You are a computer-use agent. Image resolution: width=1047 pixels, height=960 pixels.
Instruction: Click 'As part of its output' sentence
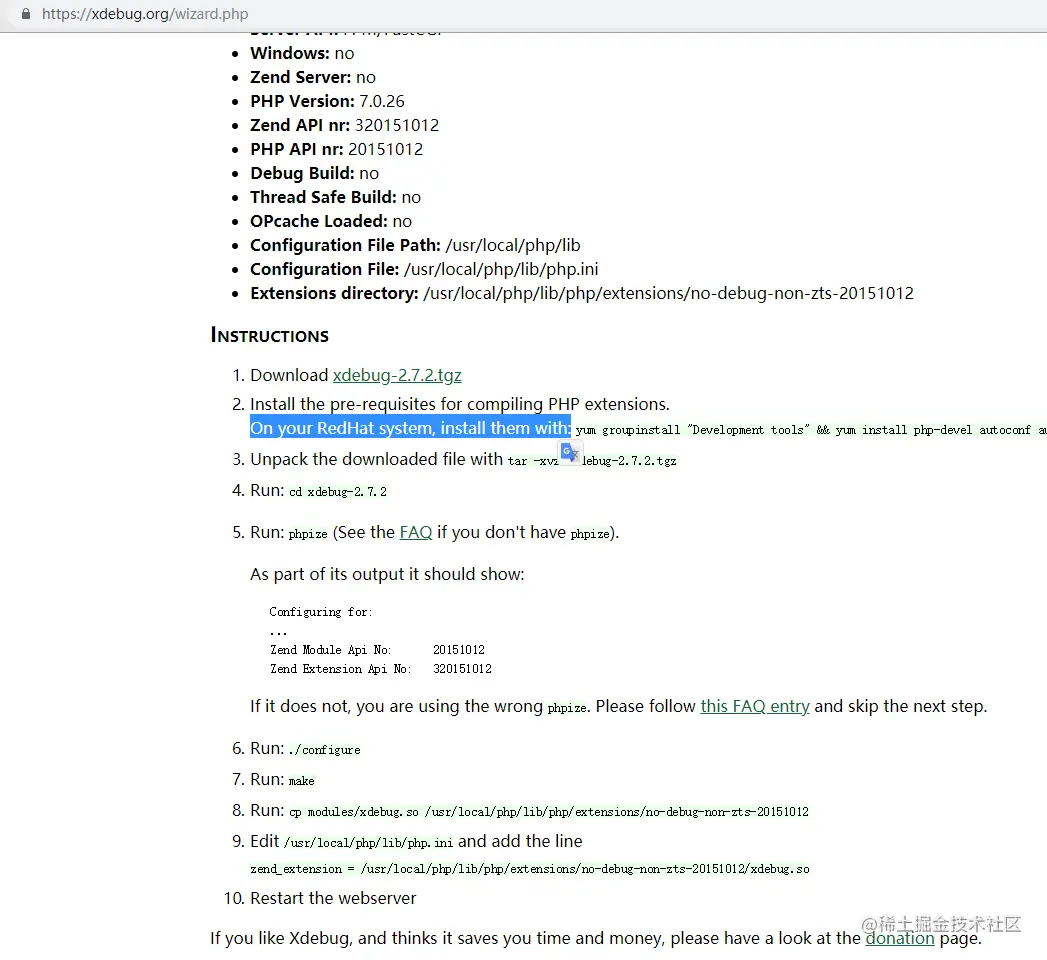(x=387, y=574)
